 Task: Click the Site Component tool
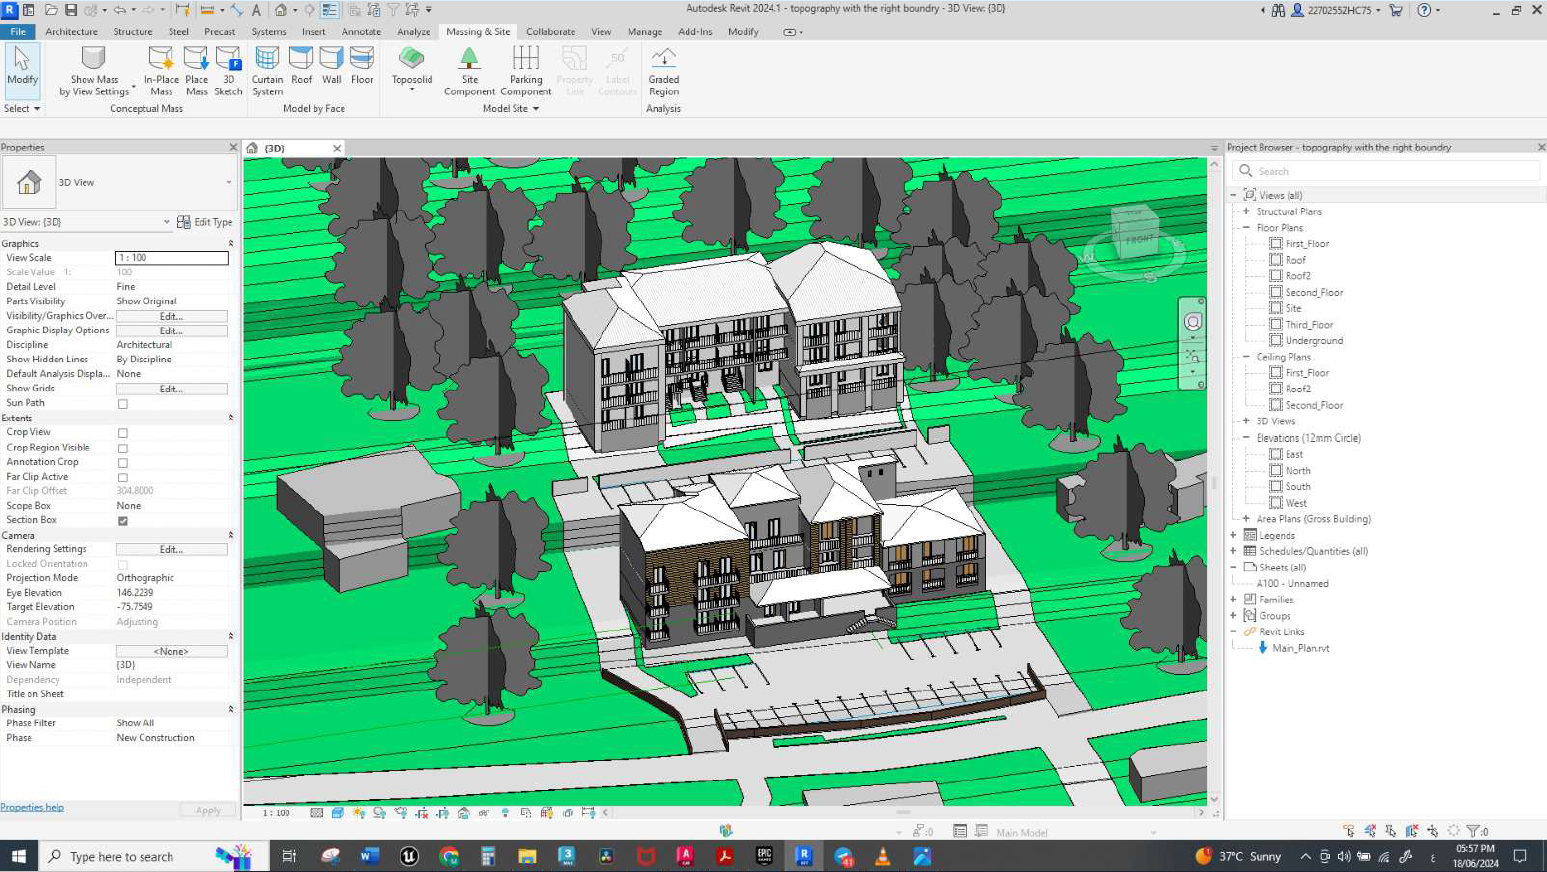[469, 71]
